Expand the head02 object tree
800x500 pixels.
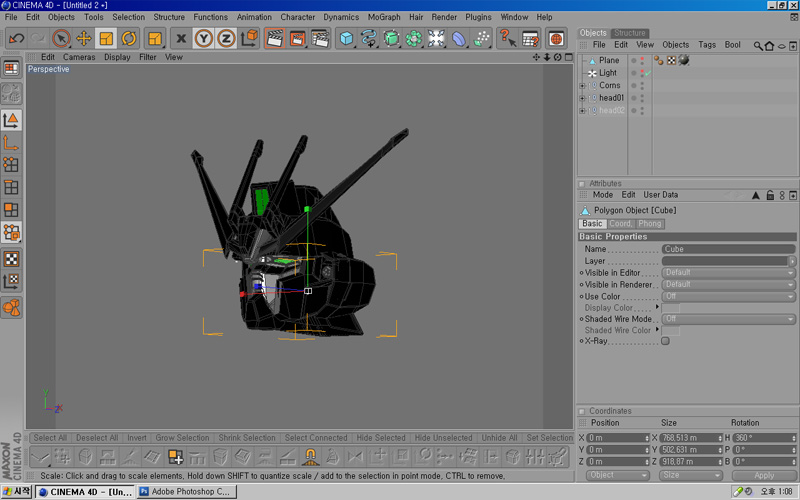coord(582,111)
